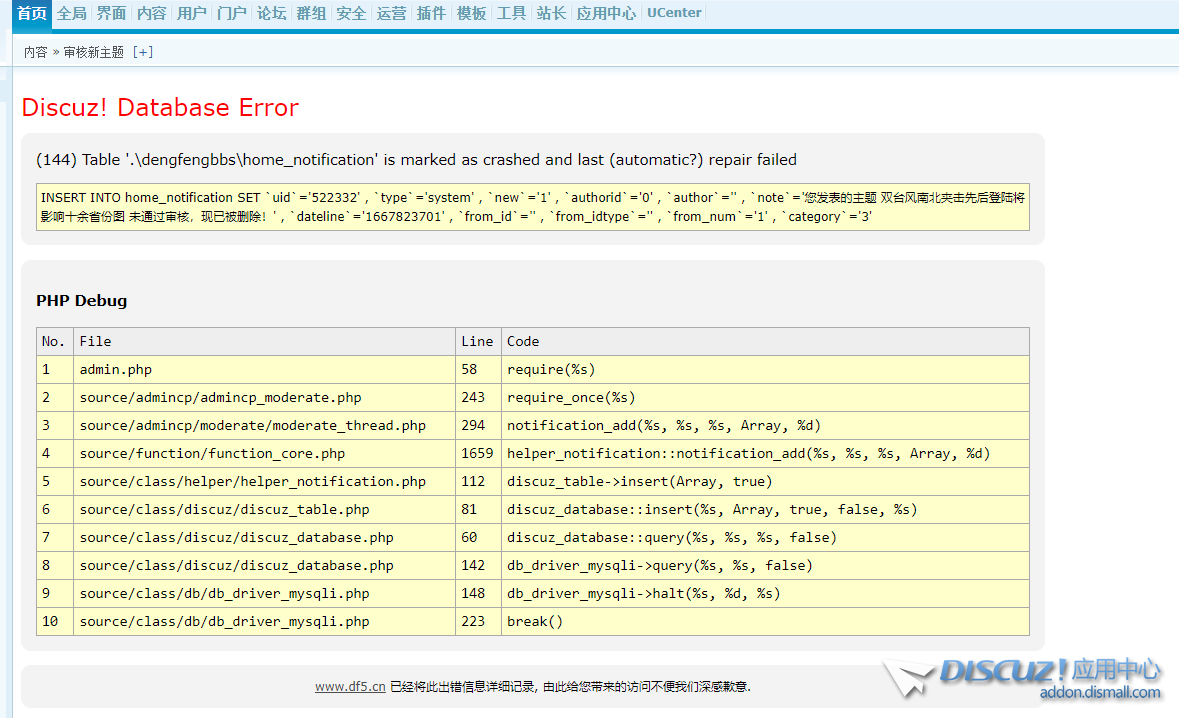
Task: Click the db_driver_mysqli->query code cell
Action: 765,565
